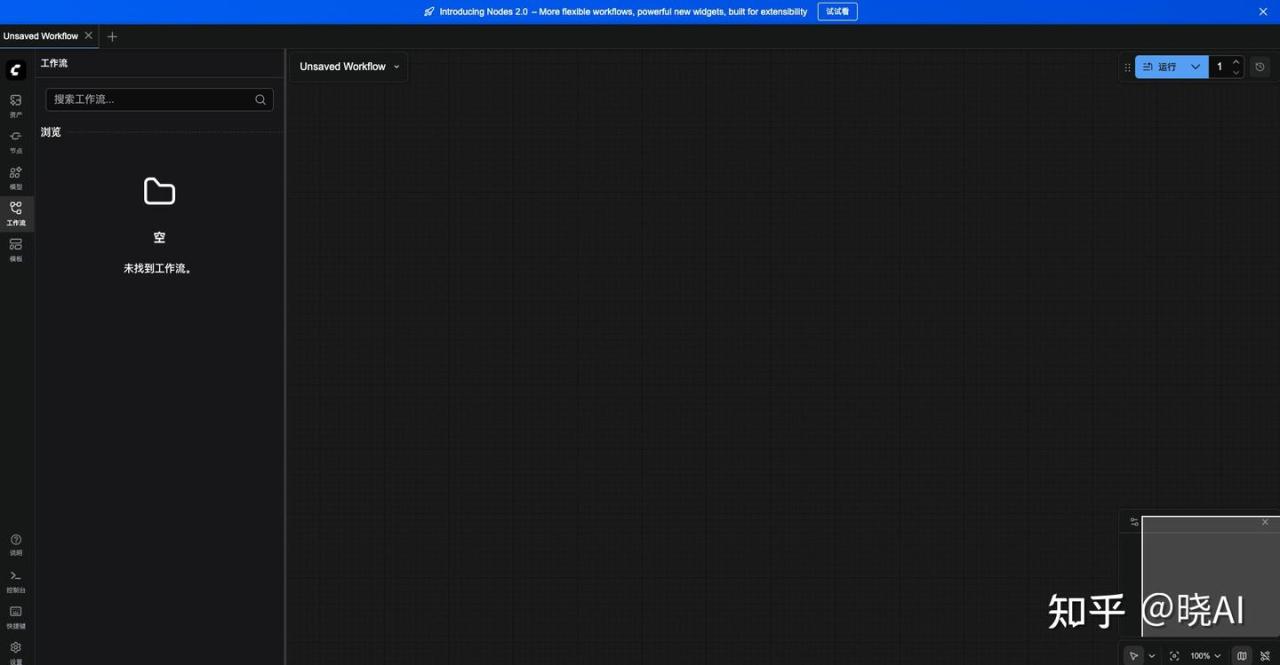
Task: Open the 快捷键 keyboard shortcuts icon
Action: (x=16, y=615)
